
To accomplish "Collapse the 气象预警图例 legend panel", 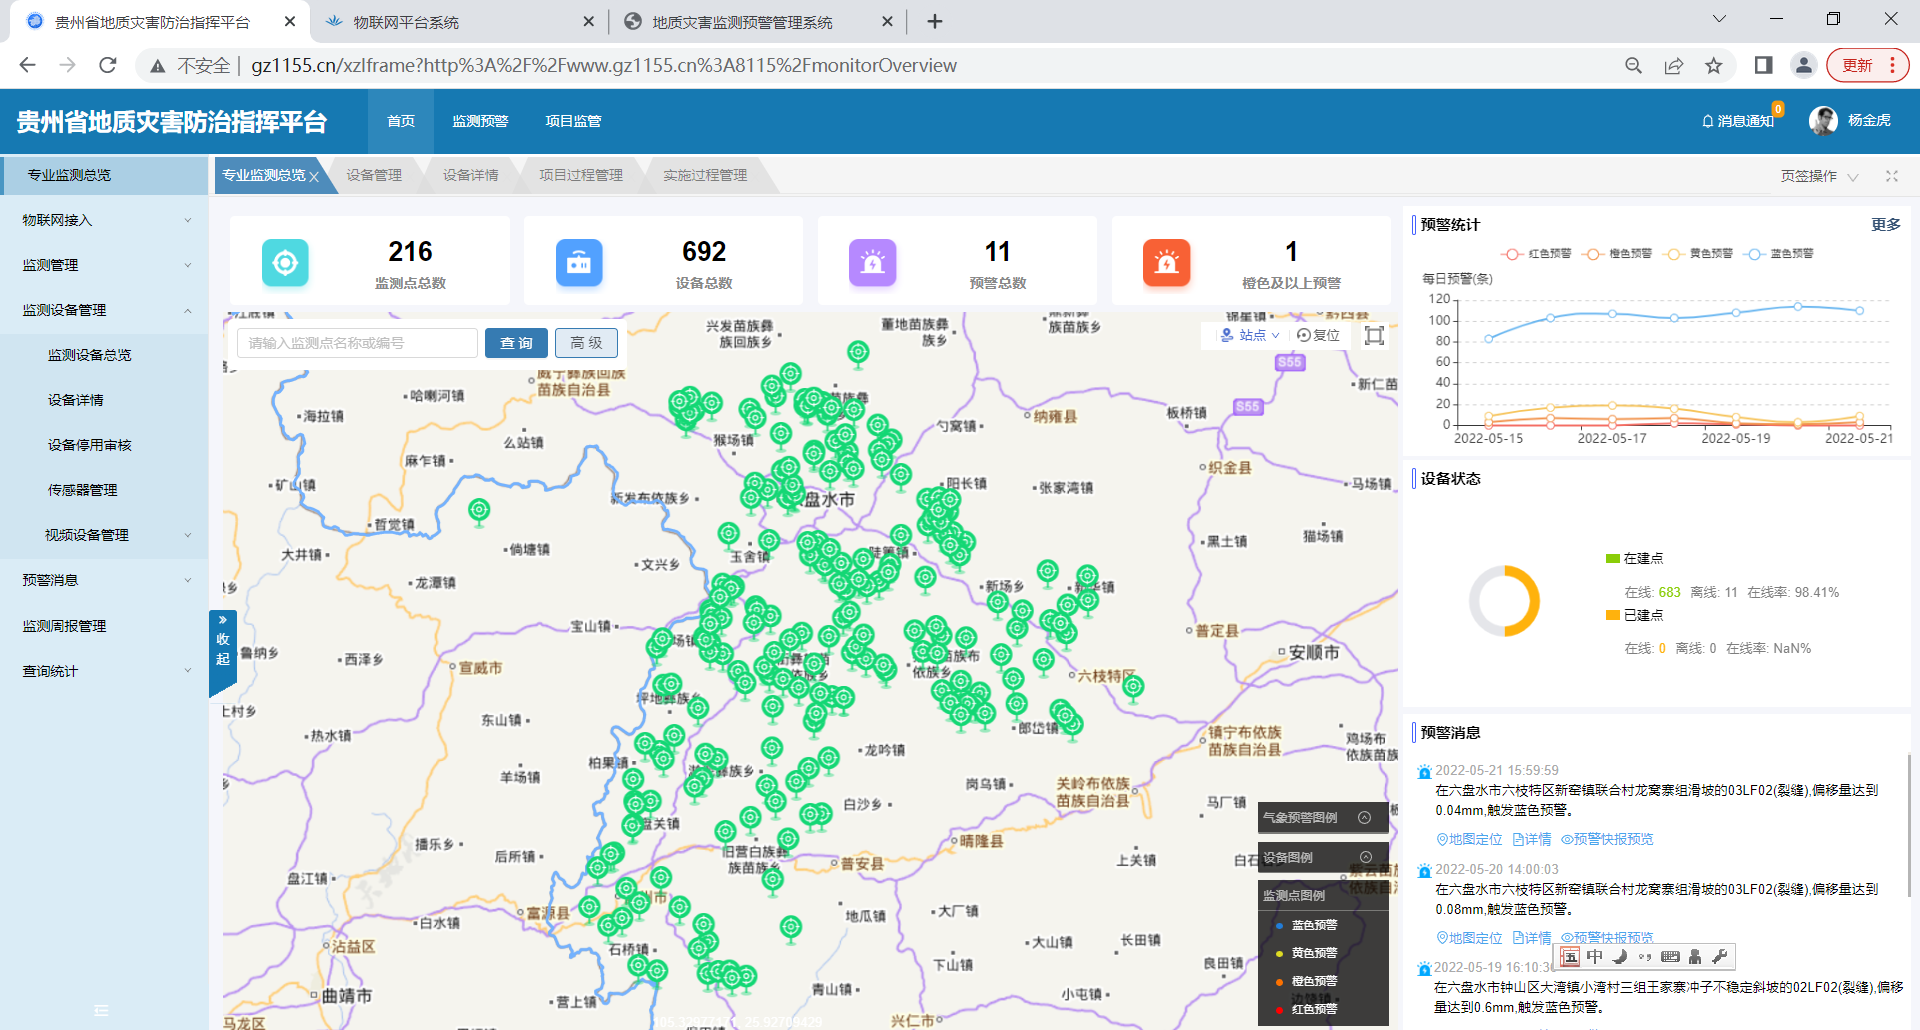I will click(1364, 818).
